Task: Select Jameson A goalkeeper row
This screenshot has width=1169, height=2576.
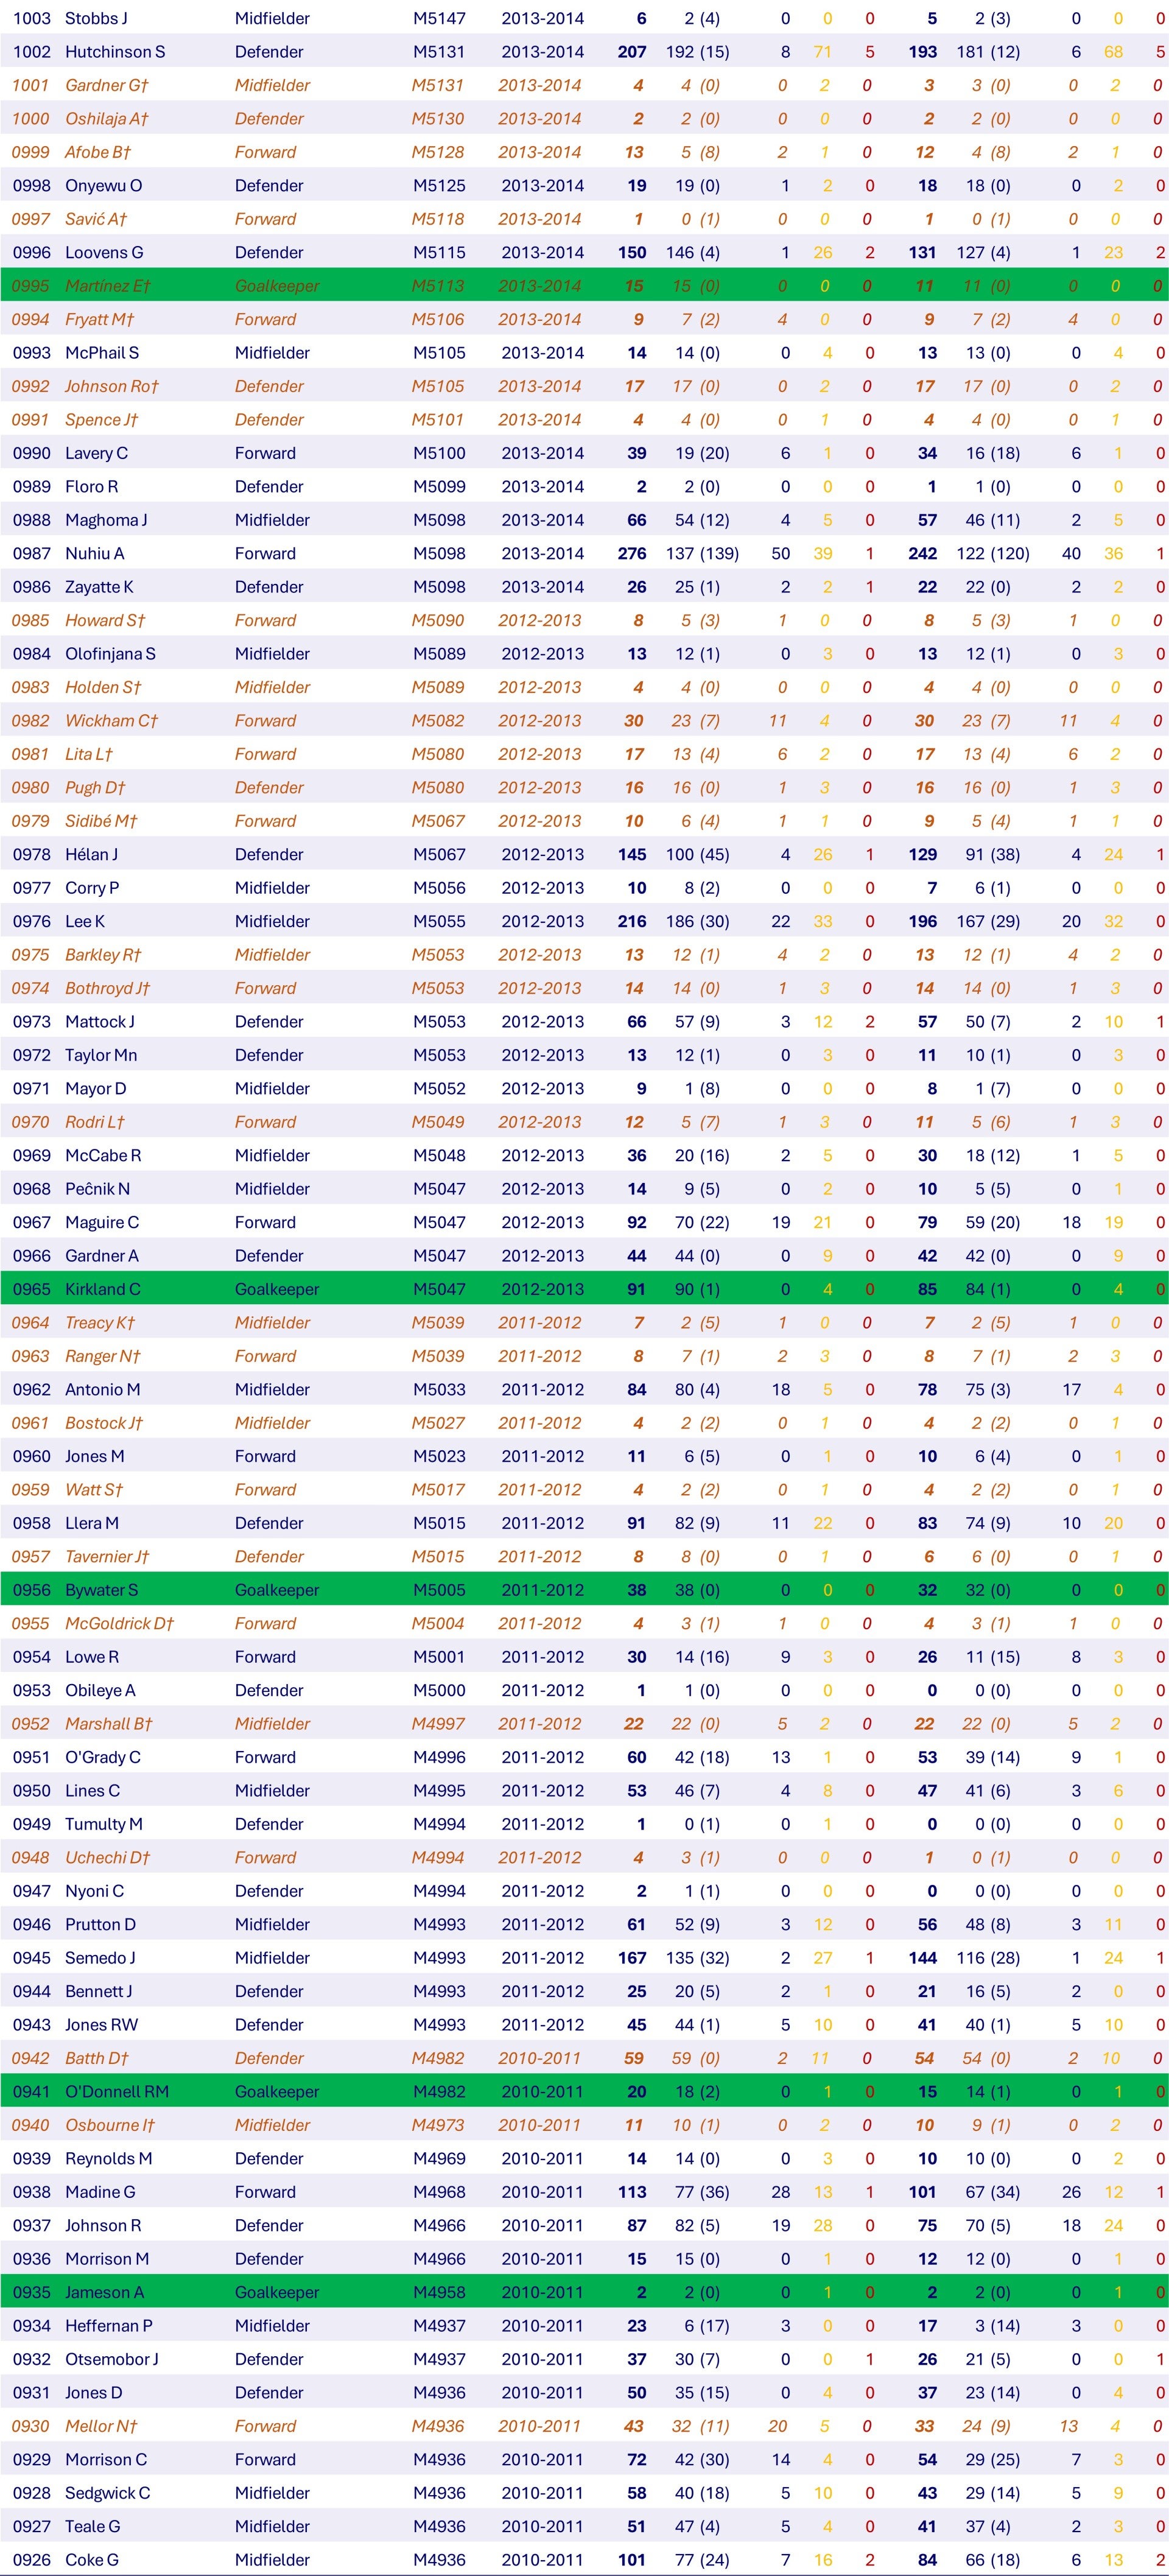Action: point(584,2292)
